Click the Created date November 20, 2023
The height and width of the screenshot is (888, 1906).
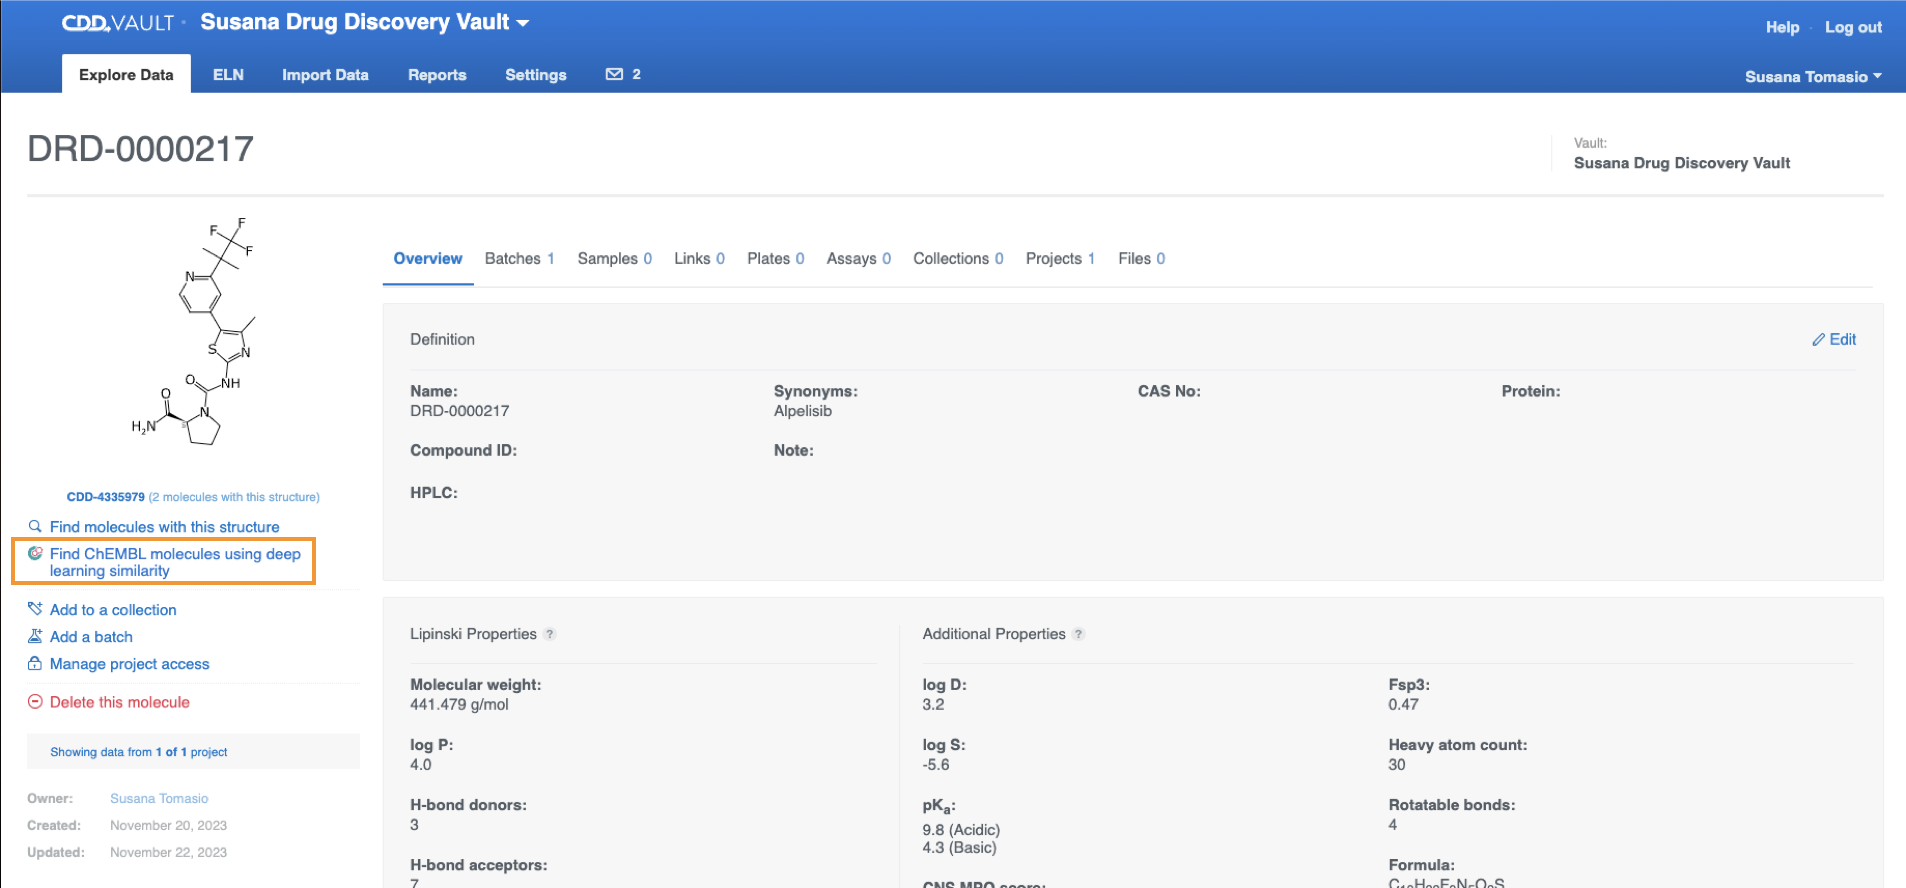[x=168, y=825]
